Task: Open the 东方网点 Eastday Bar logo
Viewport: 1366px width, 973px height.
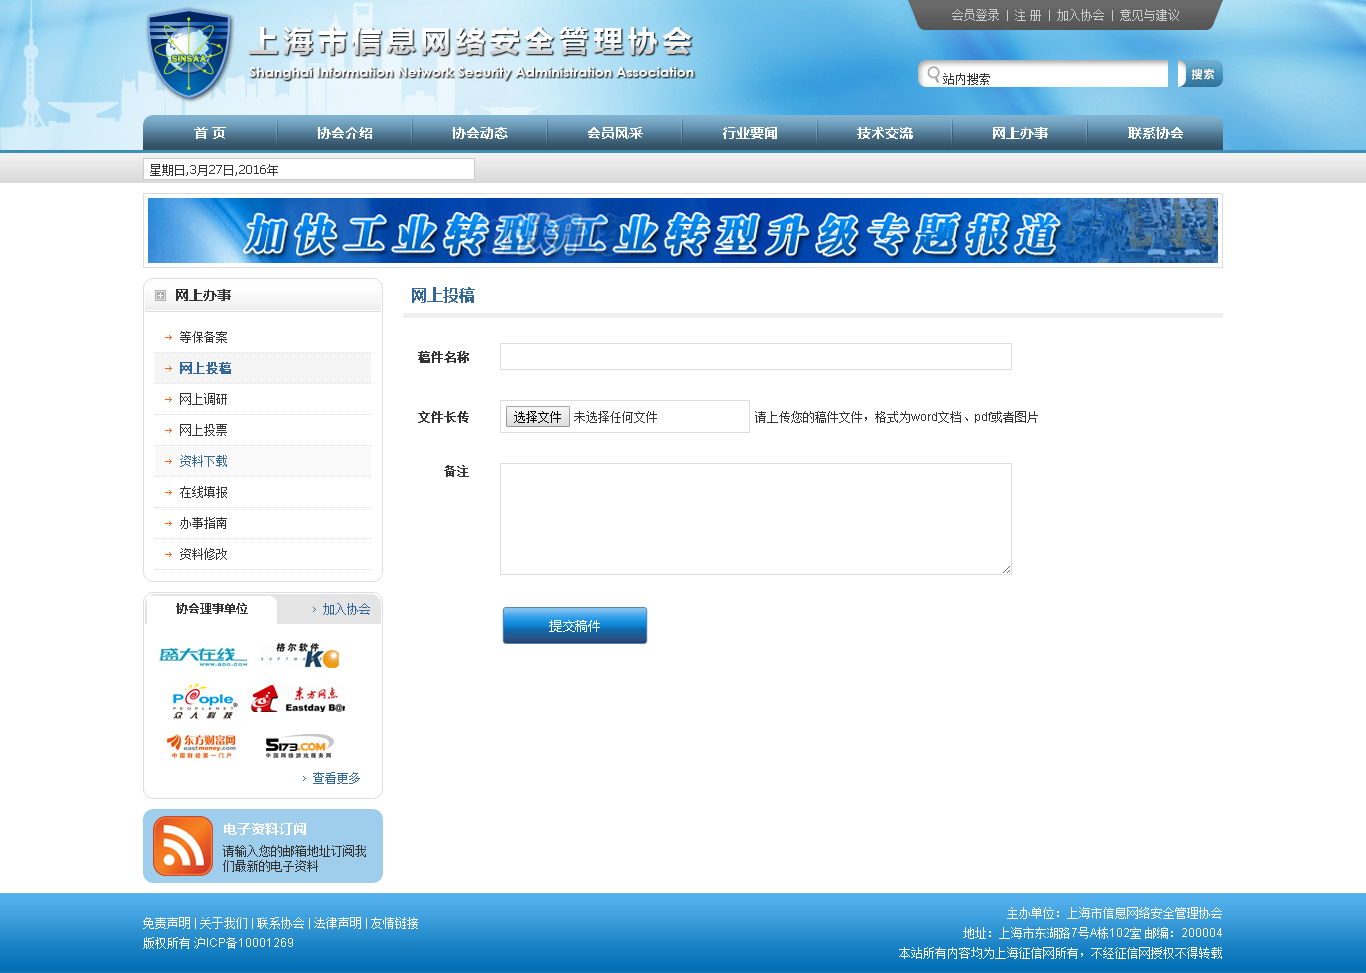Action: point(298,700)
